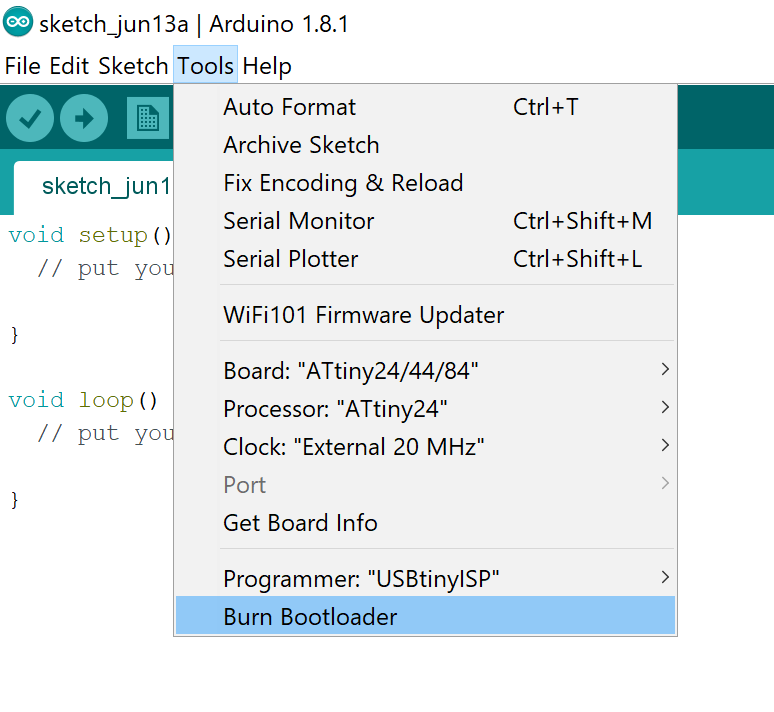Open the Help menu

267,67
